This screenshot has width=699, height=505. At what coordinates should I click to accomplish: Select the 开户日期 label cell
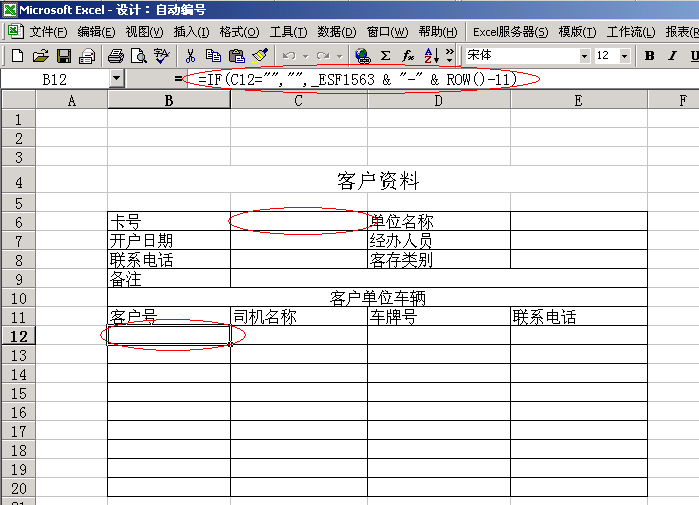tap(169, 241)
